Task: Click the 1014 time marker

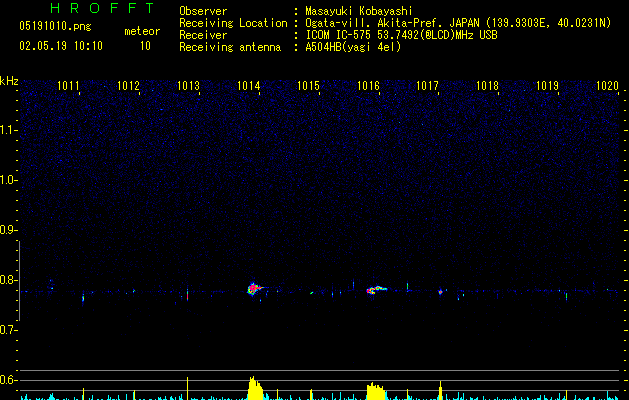Action: click(249, 86)
